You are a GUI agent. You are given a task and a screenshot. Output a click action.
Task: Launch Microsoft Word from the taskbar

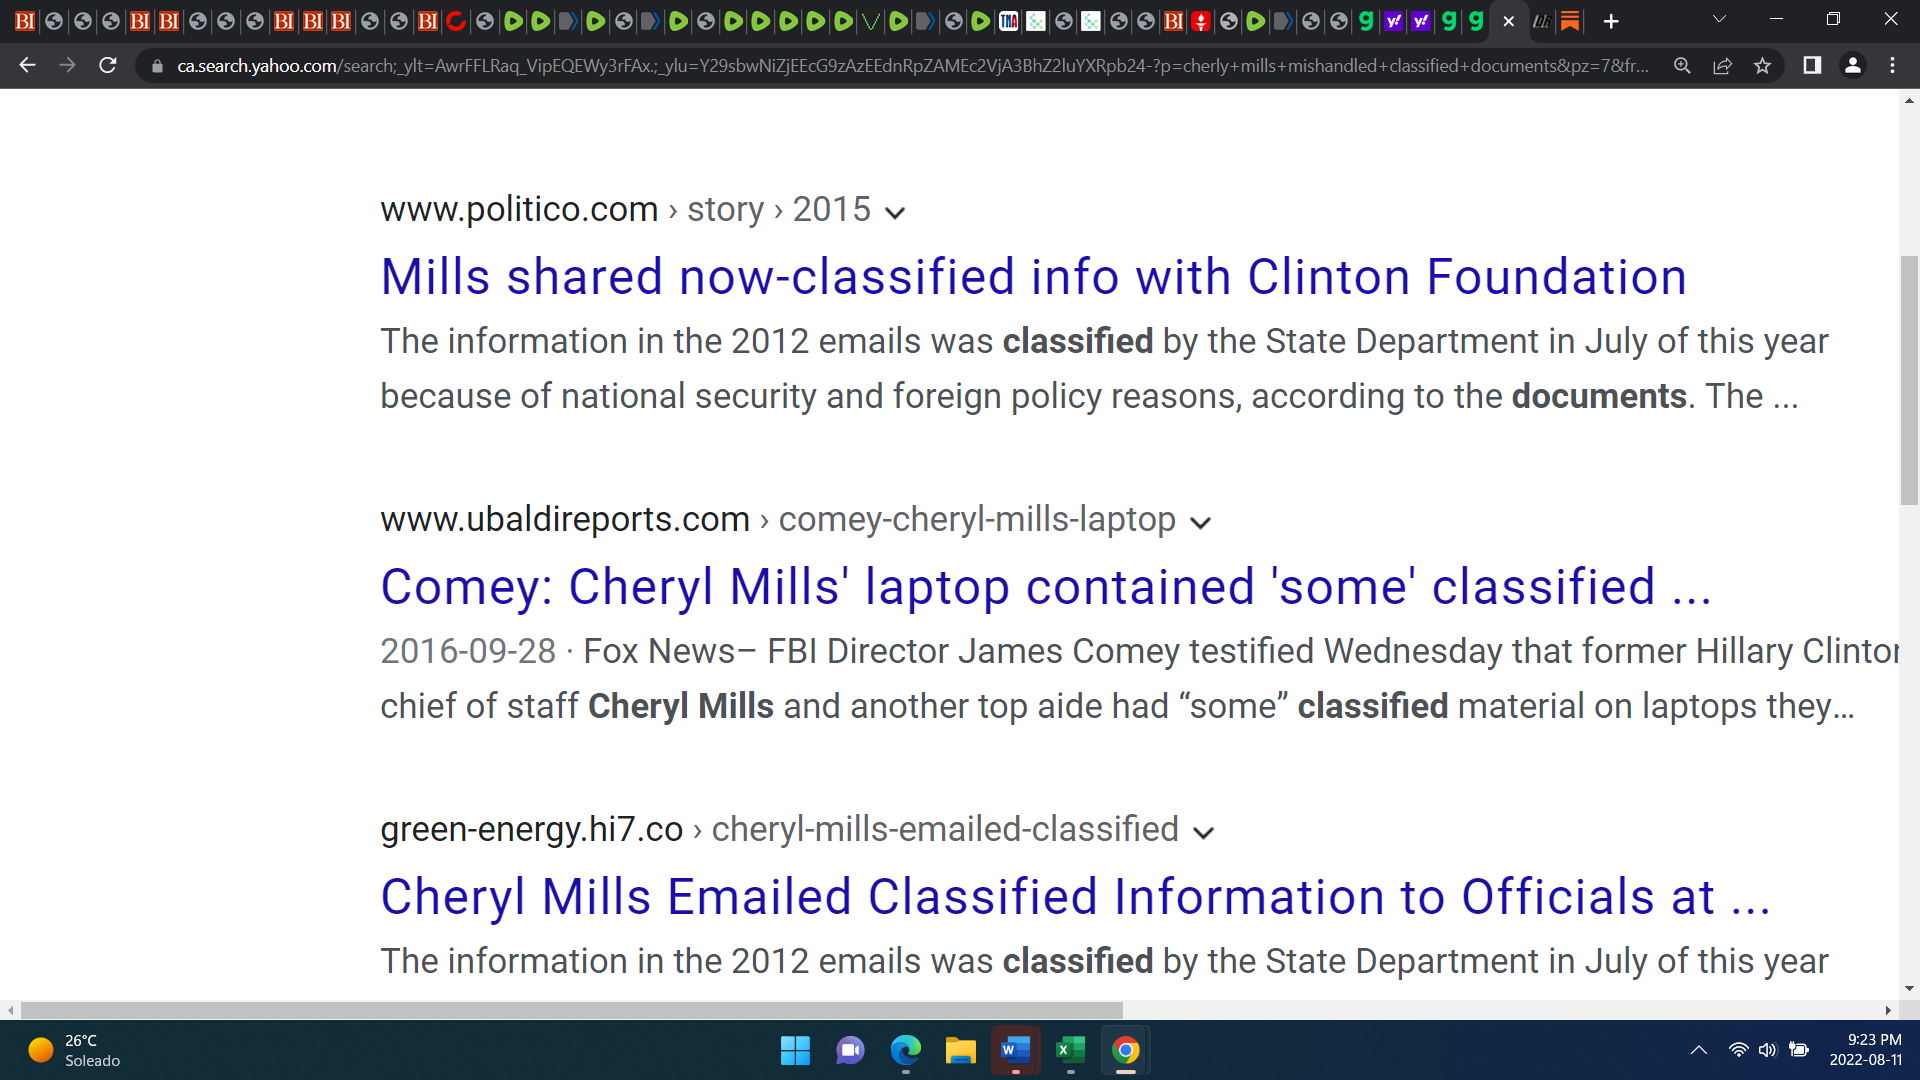(x=1015, y=1050)
